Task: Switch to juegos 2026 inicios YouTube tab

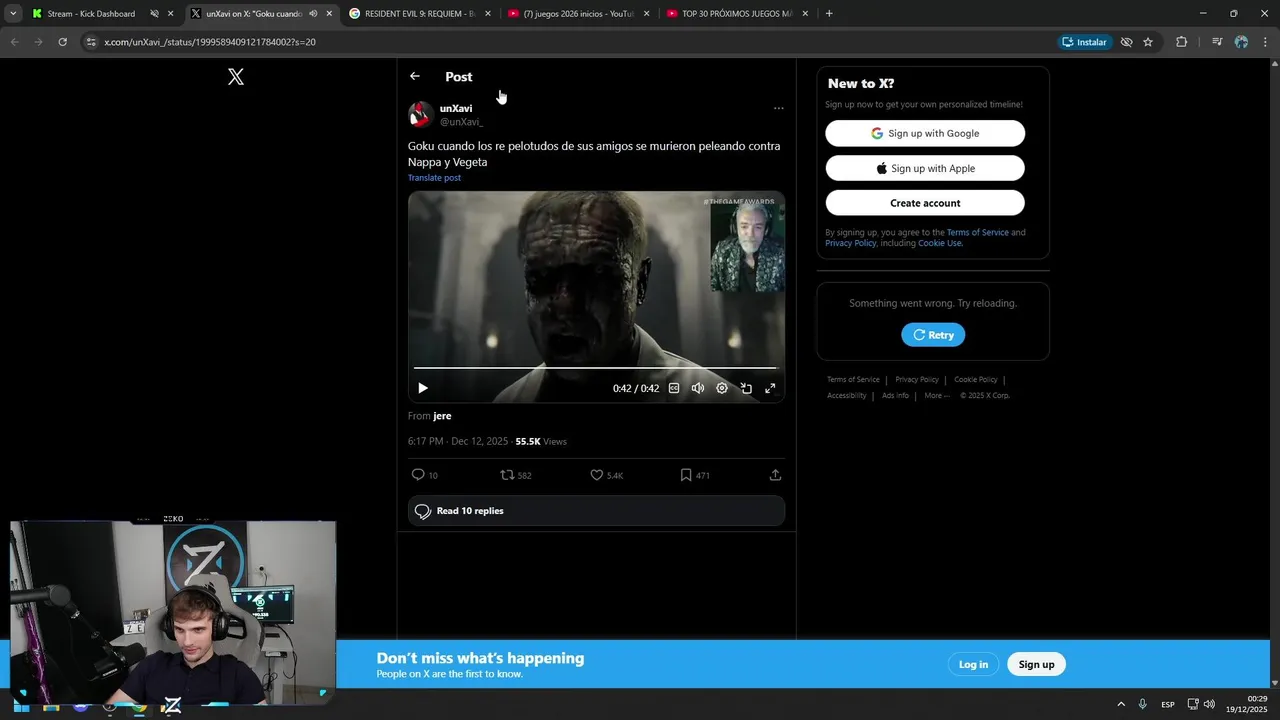Action: 578,14
